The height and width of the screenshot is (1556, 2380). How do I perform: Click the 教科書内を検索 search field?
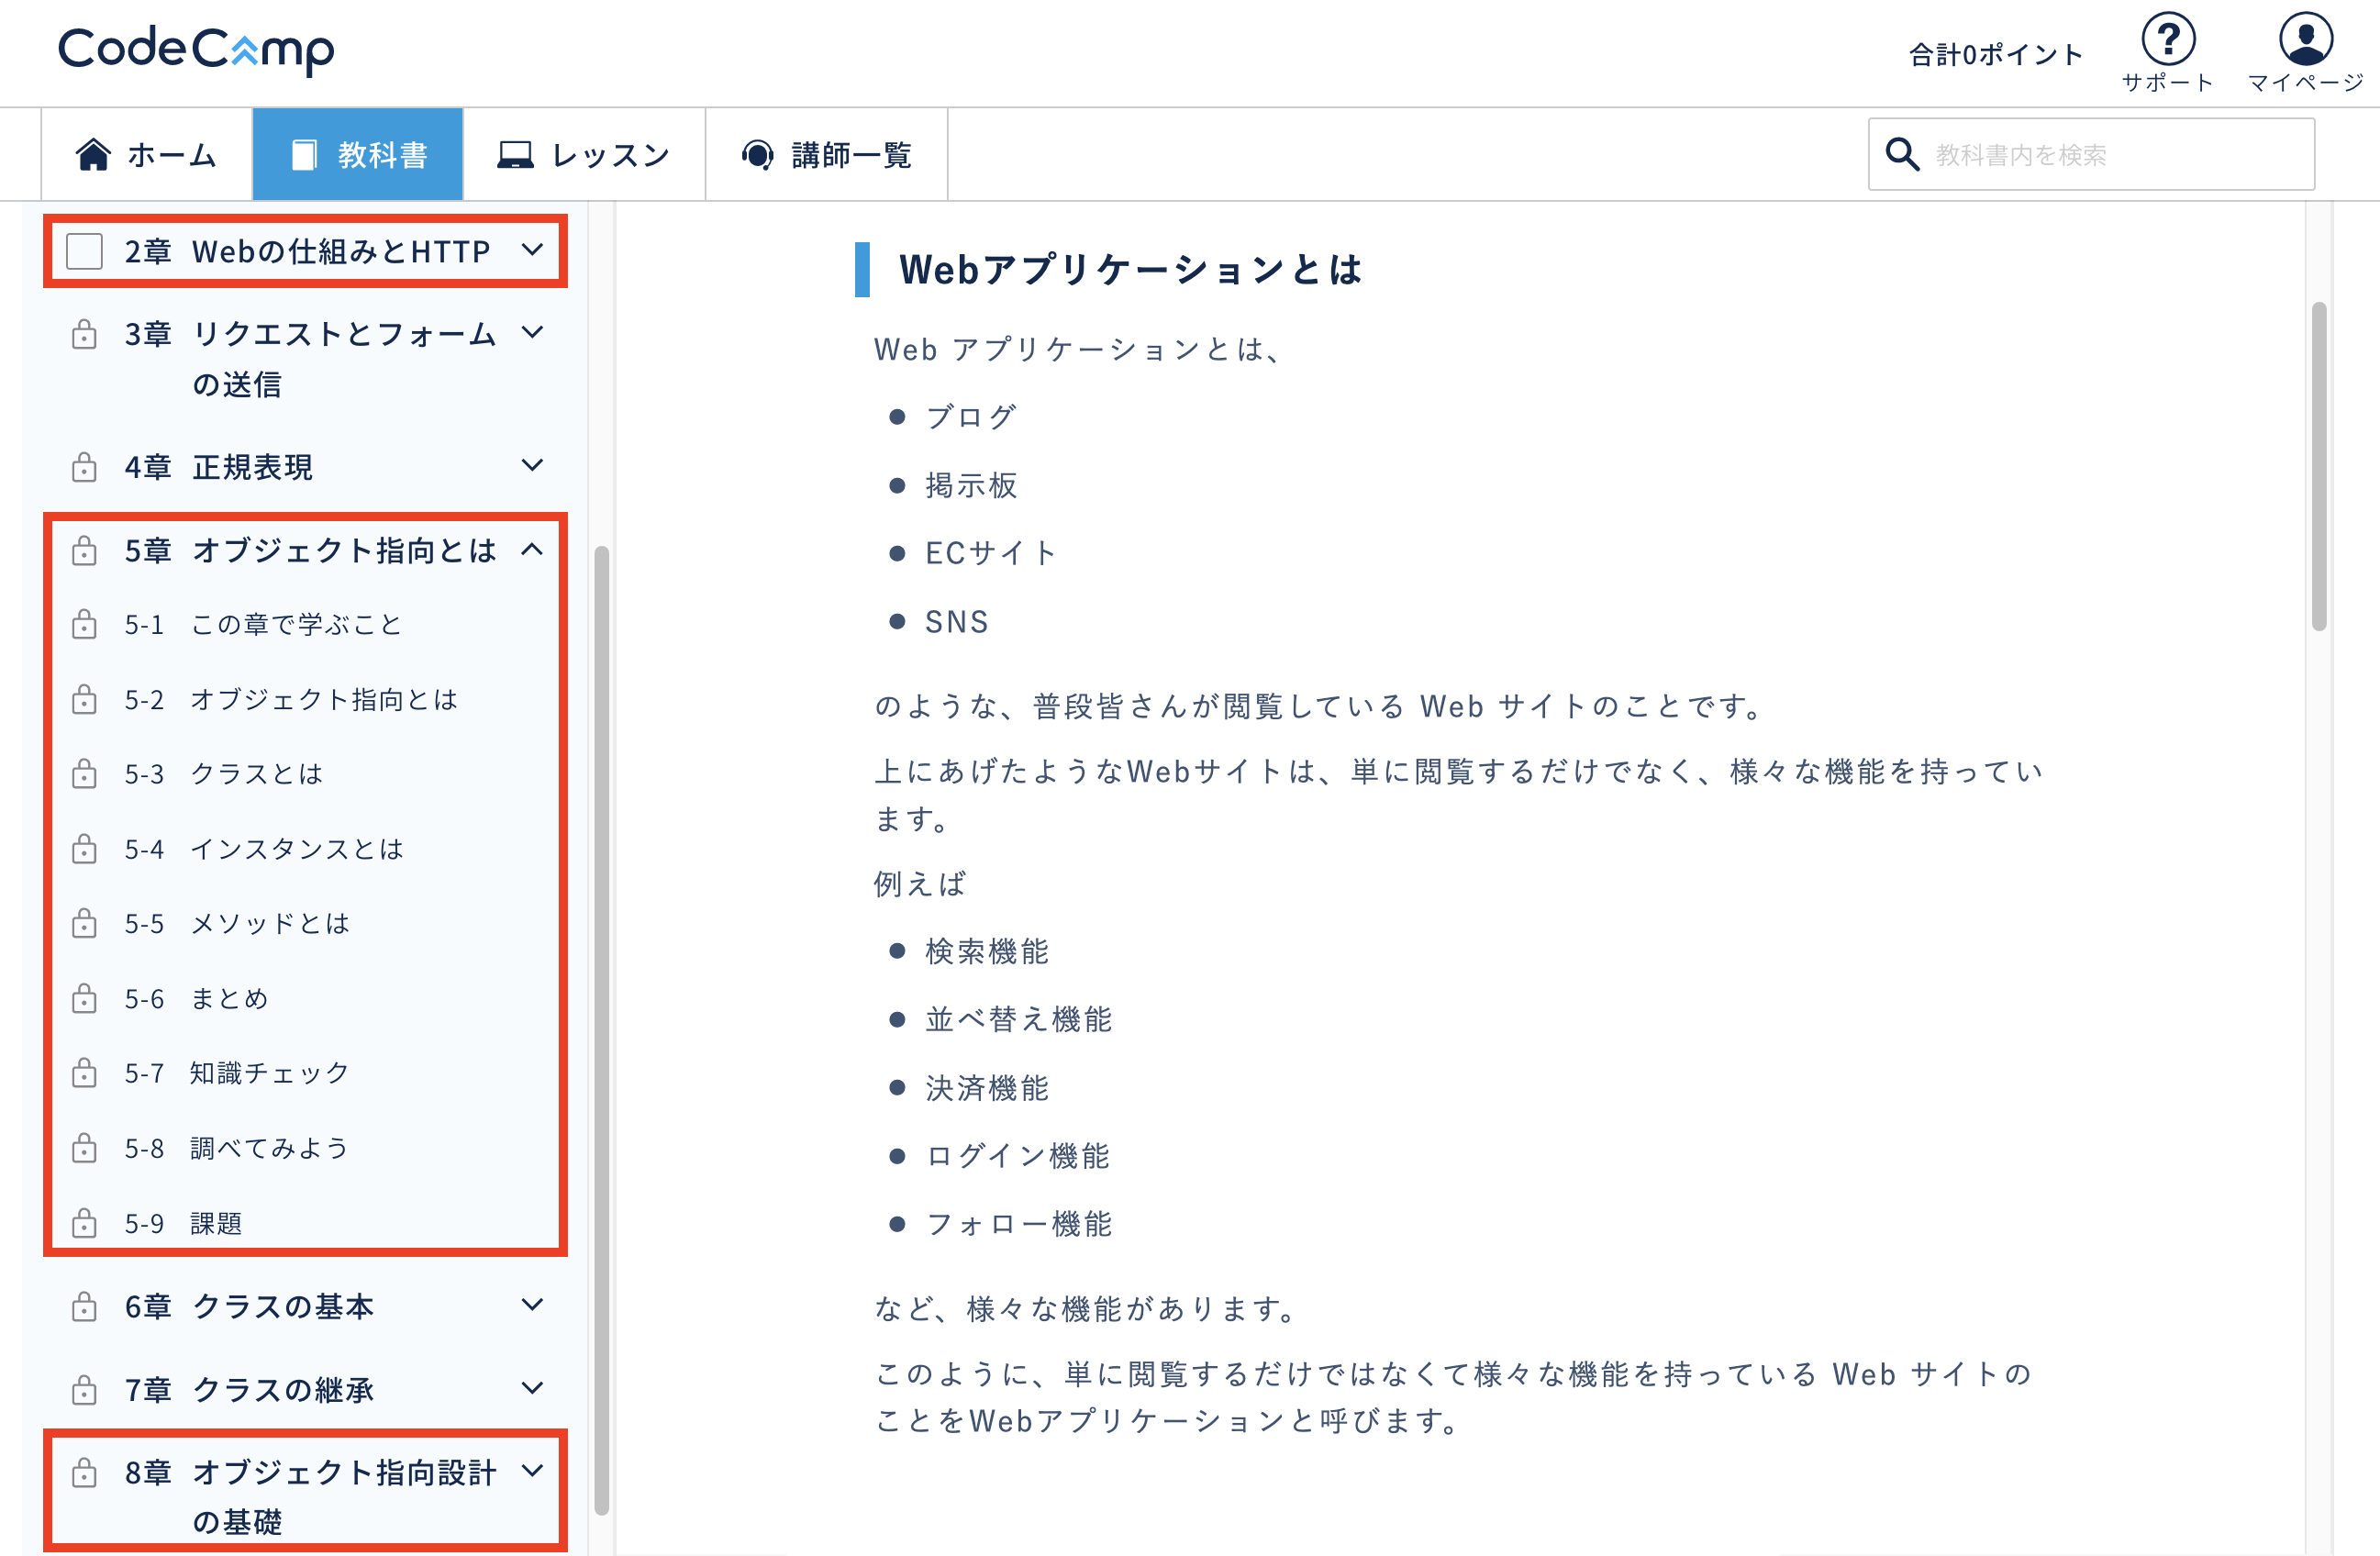click(x=2092, y=155)
